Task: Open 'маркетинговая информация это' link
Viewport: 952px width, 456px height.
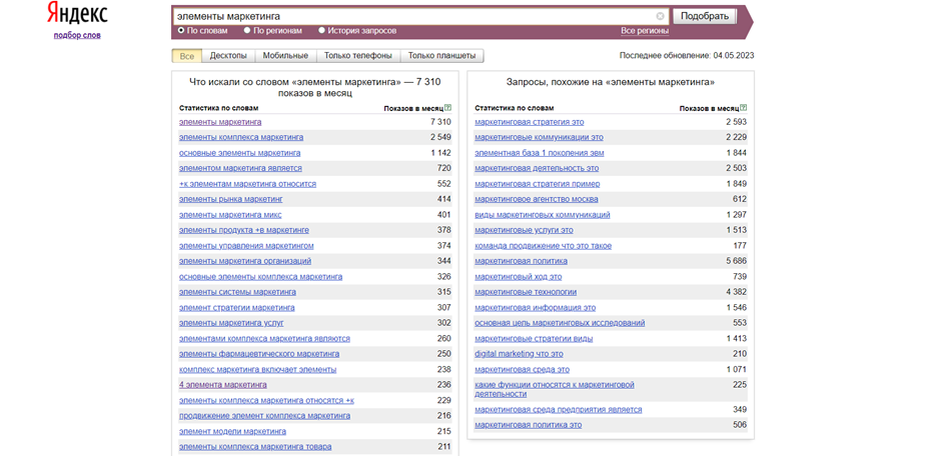Action: pyautogui.click(x=536, y=308)
